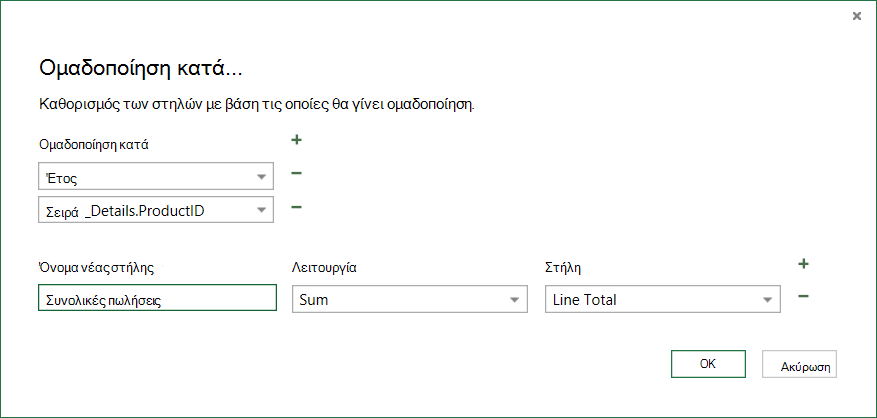Add another grouping level with the plus icon
The image size is (877, 418).
click(x=297, y=140)
